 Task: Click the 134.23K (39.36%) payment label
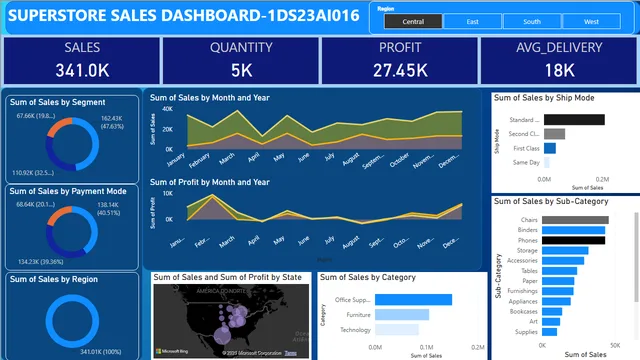point(40,262)
